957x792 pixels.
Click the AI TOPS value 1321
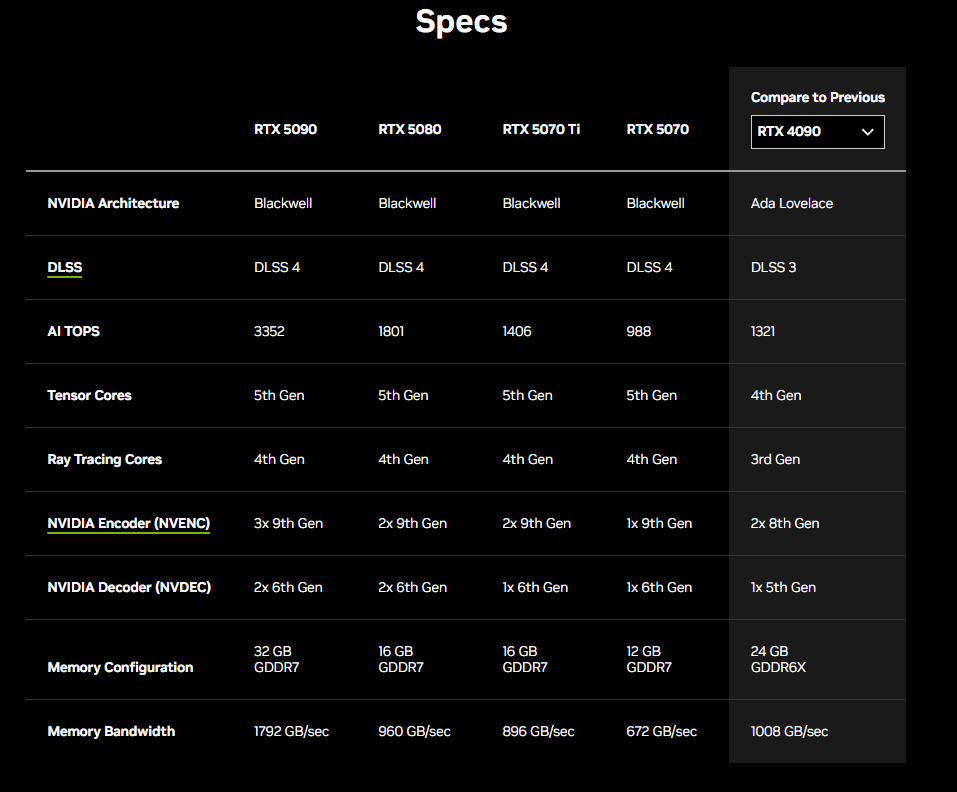click(x=763, y=331)
